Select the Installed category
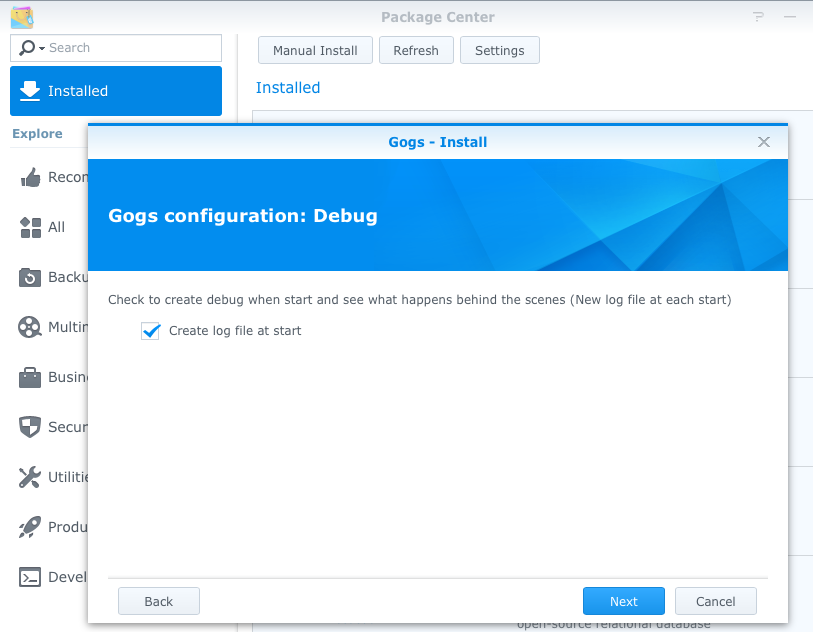This screenshot has width=813, height=632. tap(116, 91)
